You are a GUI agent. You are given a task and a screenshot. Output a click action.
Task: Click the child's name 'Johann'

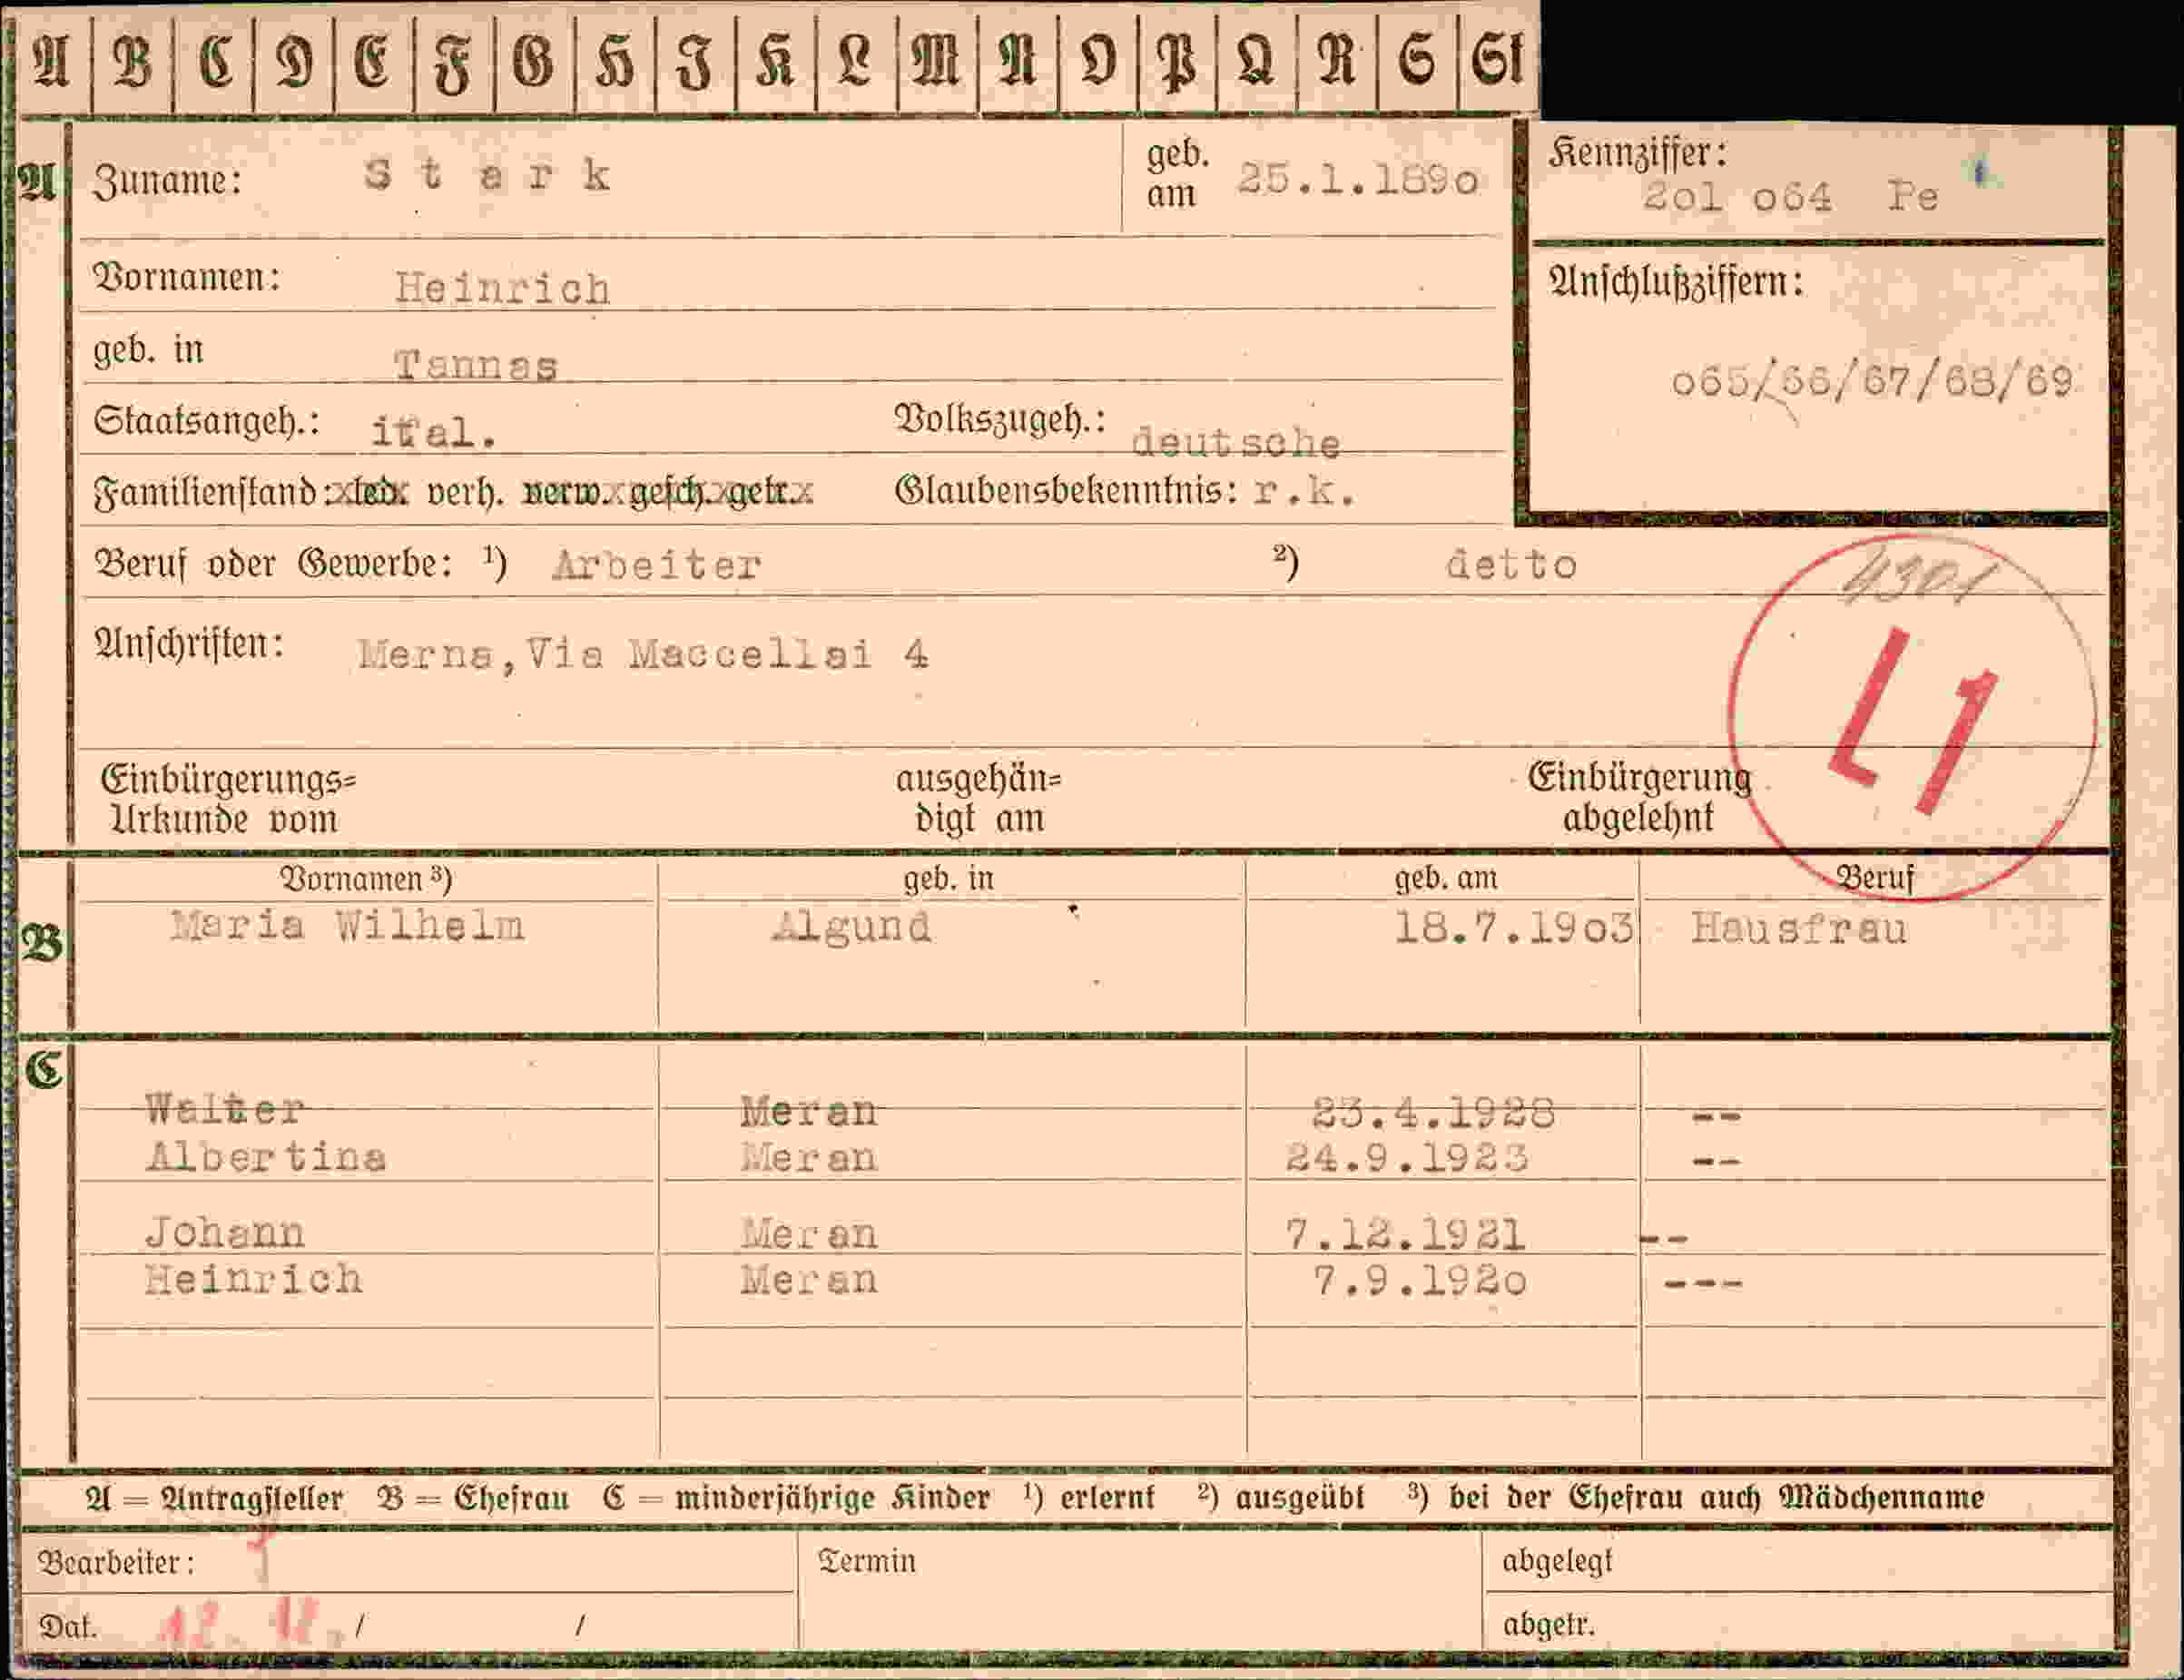pyautogui.click(x=225, y=1232)
